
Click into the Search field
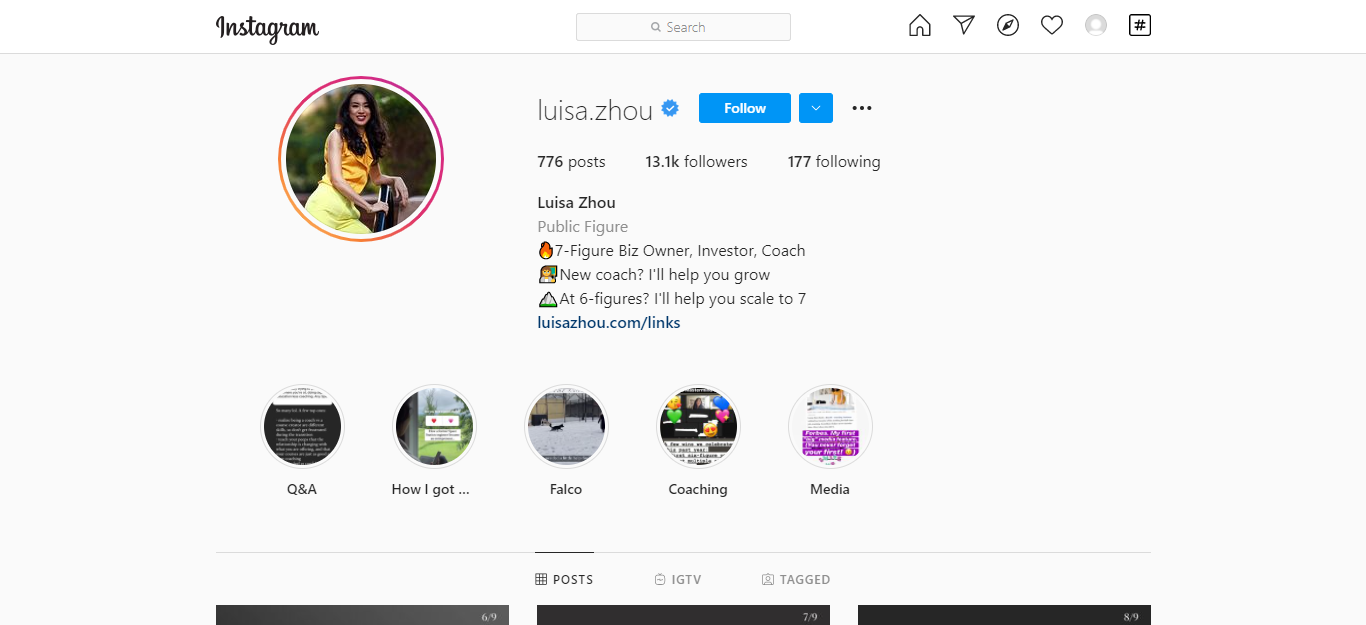pyautogui.click(x=683, y=27)
